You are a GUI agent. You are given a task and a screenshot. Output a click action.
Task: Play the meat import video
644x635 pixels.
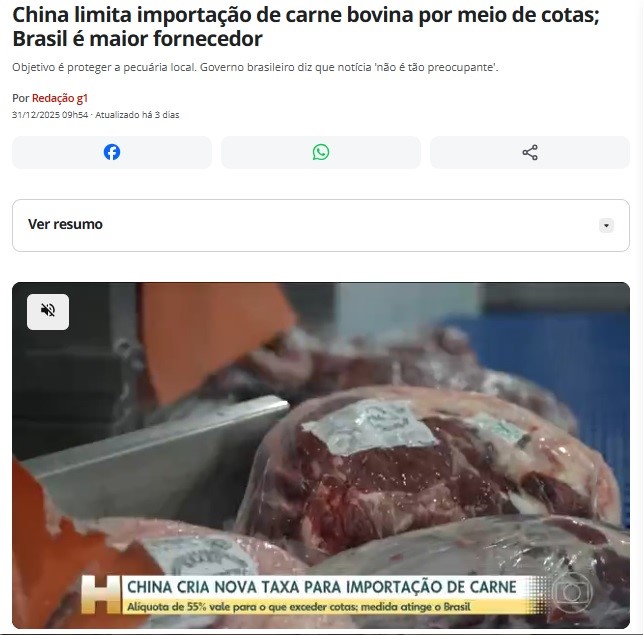click(321, 455)
